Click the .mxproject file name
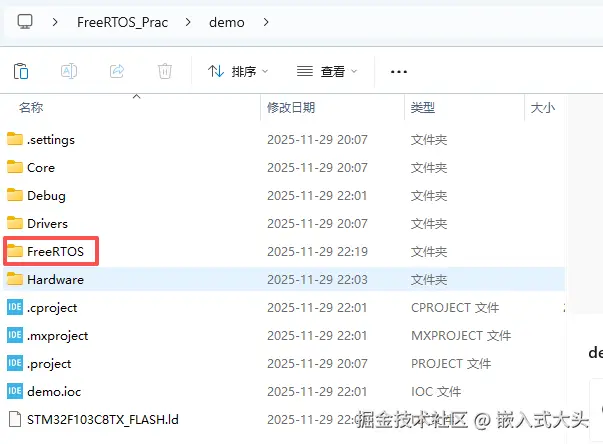603x444 pixels. [x=58, y=336]
